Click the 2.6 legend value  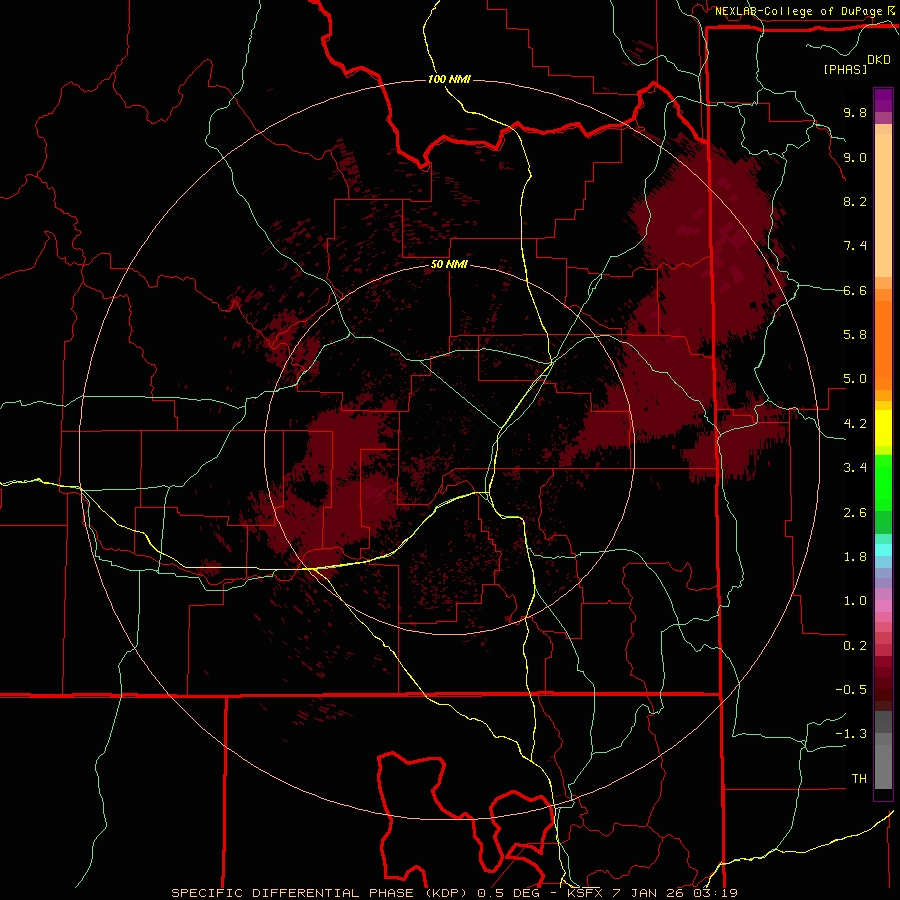(x=855, y=513)
